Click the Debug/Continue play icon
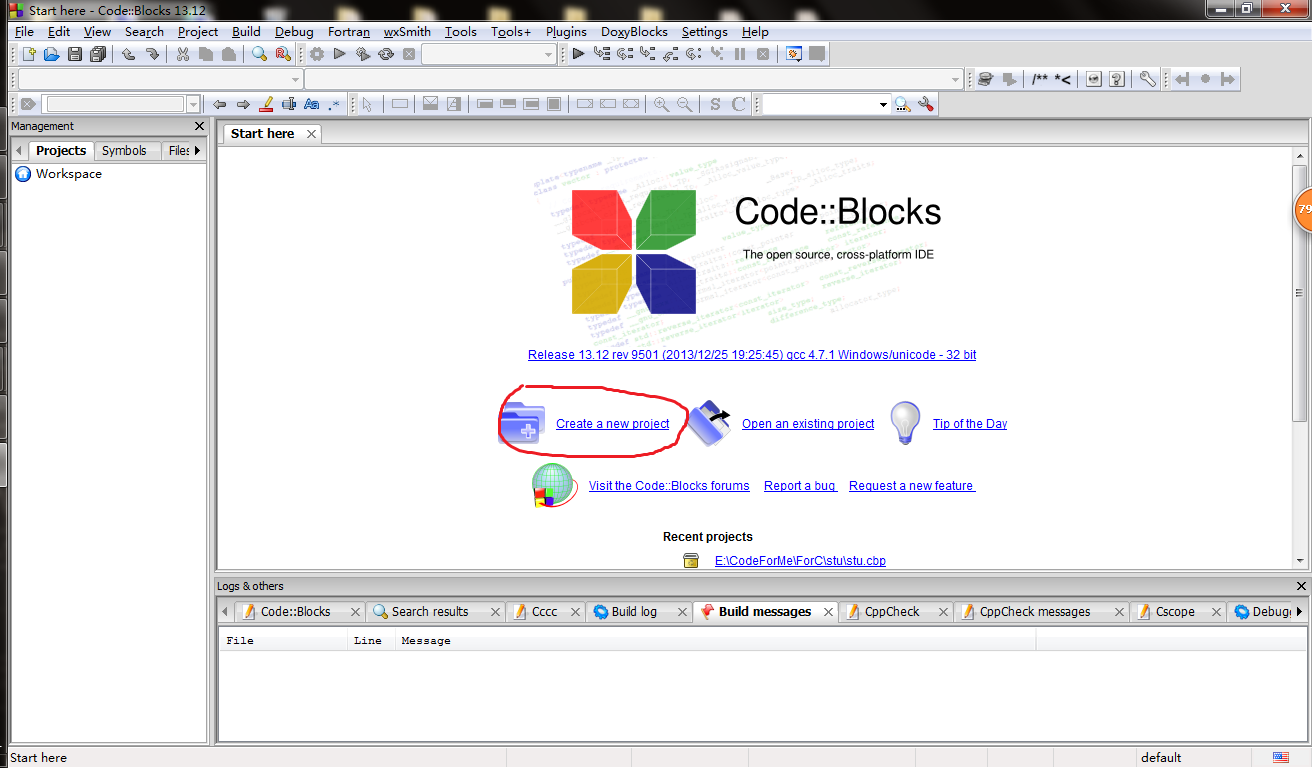This screenshot has width=1312, height=768. click(578, 54)
